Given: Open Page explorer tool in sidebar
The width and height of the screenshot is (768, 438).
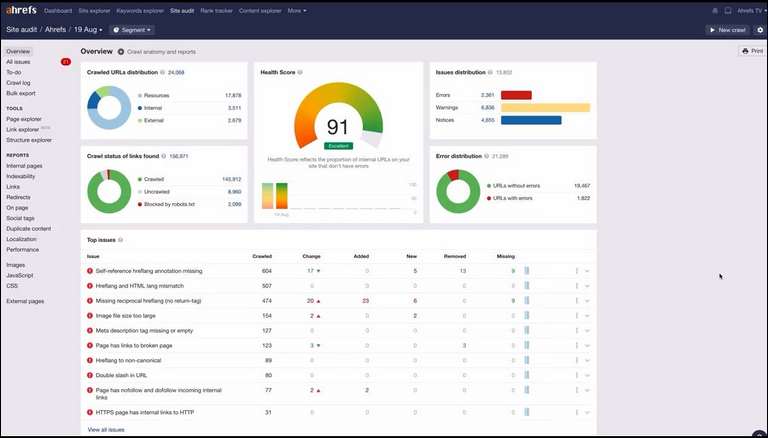Looking at the screenshot, I should (24, 119).
